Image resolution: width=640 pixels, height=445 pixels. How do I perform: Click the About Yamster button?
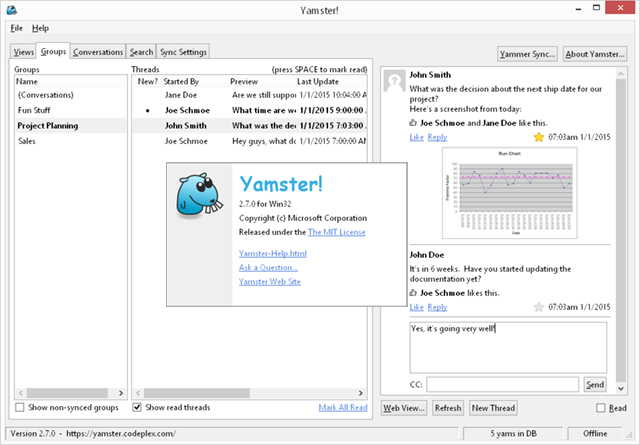(x=595, y=54)
